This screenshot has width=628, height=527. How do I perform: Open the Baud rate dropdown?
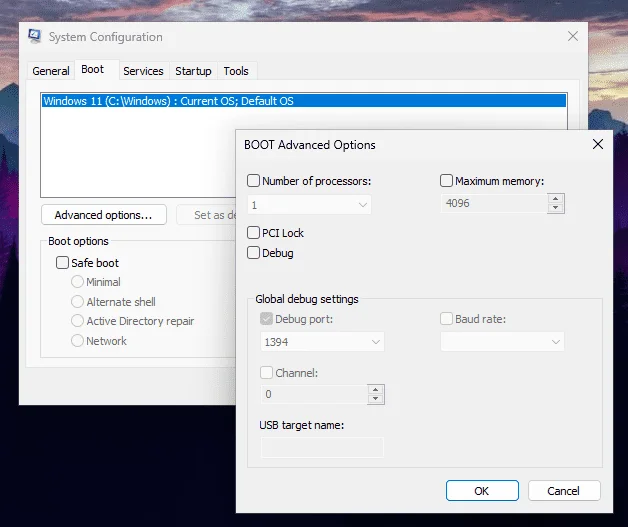[503, 342]
